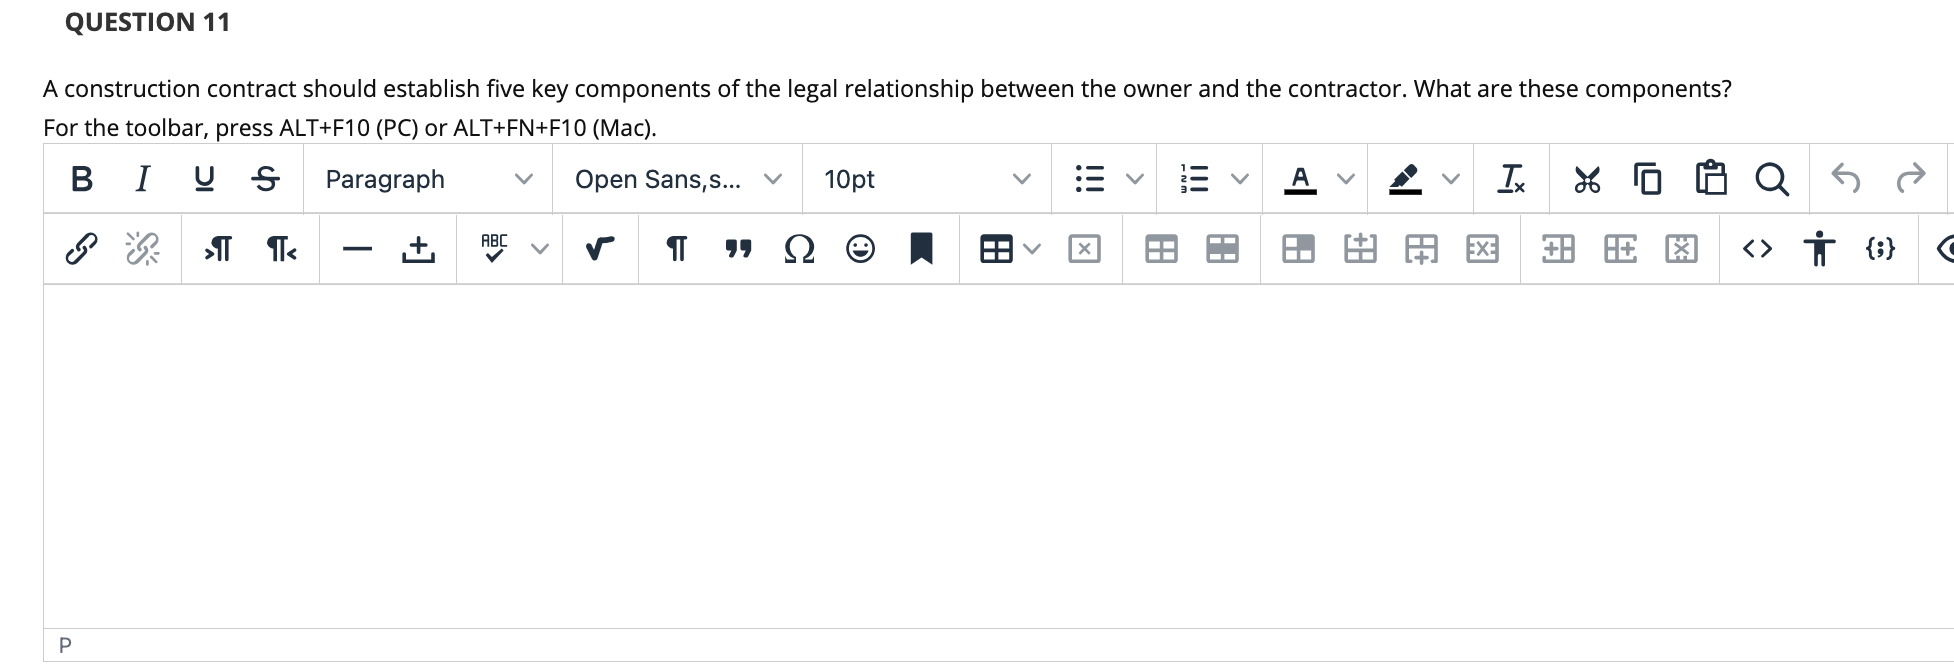Insert table row after
This screenshot has width=1954, height=668.
tap(1421, 249)
